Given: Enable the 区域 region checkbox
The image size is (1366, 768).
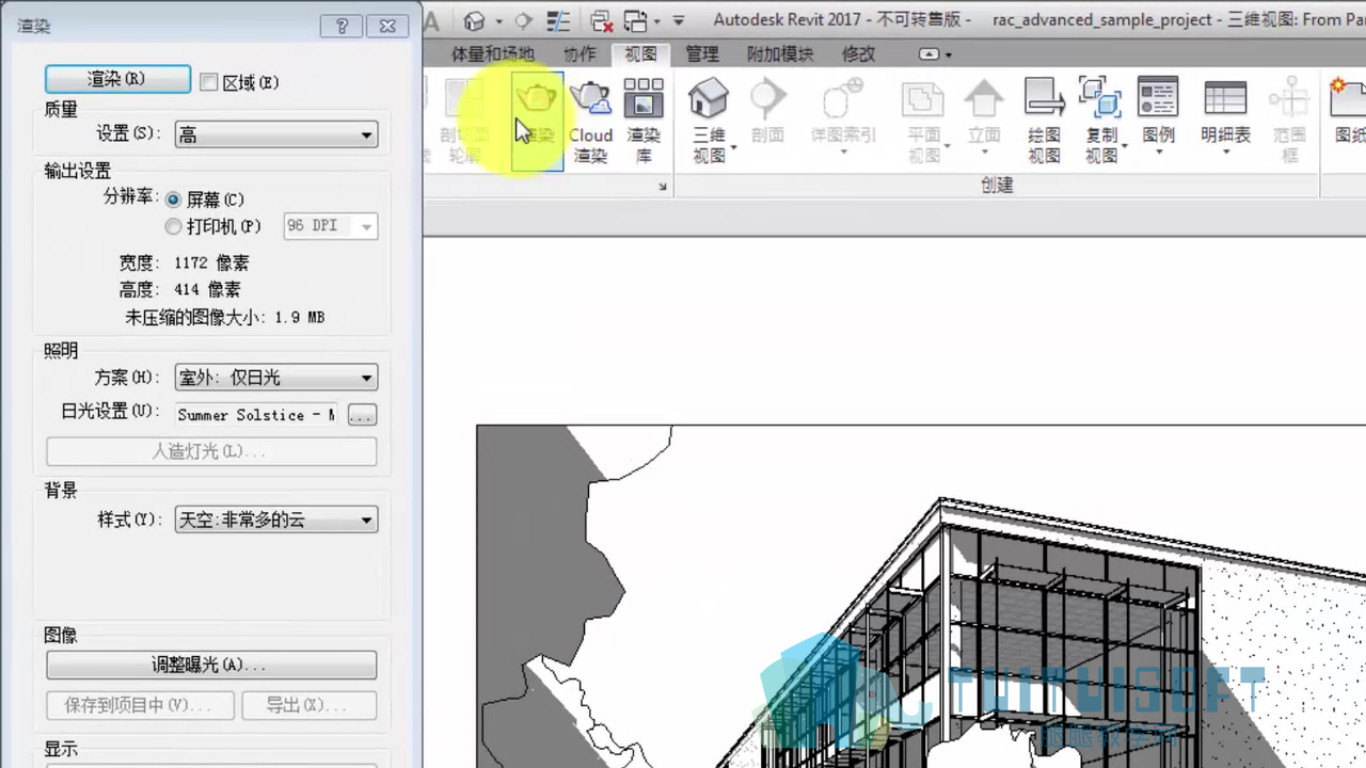Looking at the screenshot, I should pos(209,82).
